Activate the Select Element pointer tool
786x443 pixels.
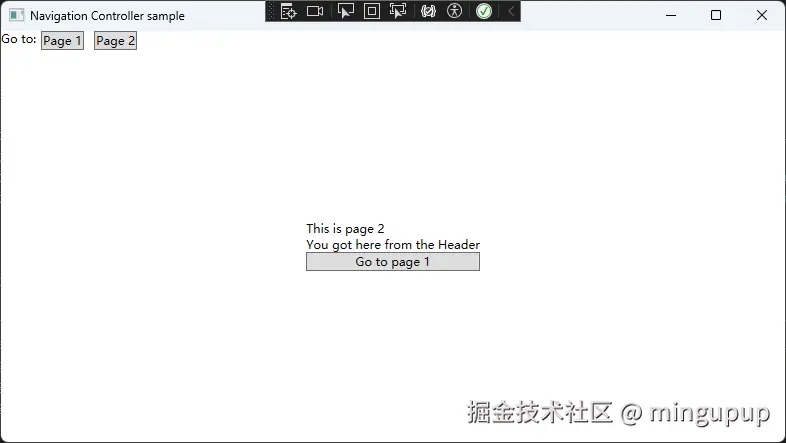coord(345,11)
